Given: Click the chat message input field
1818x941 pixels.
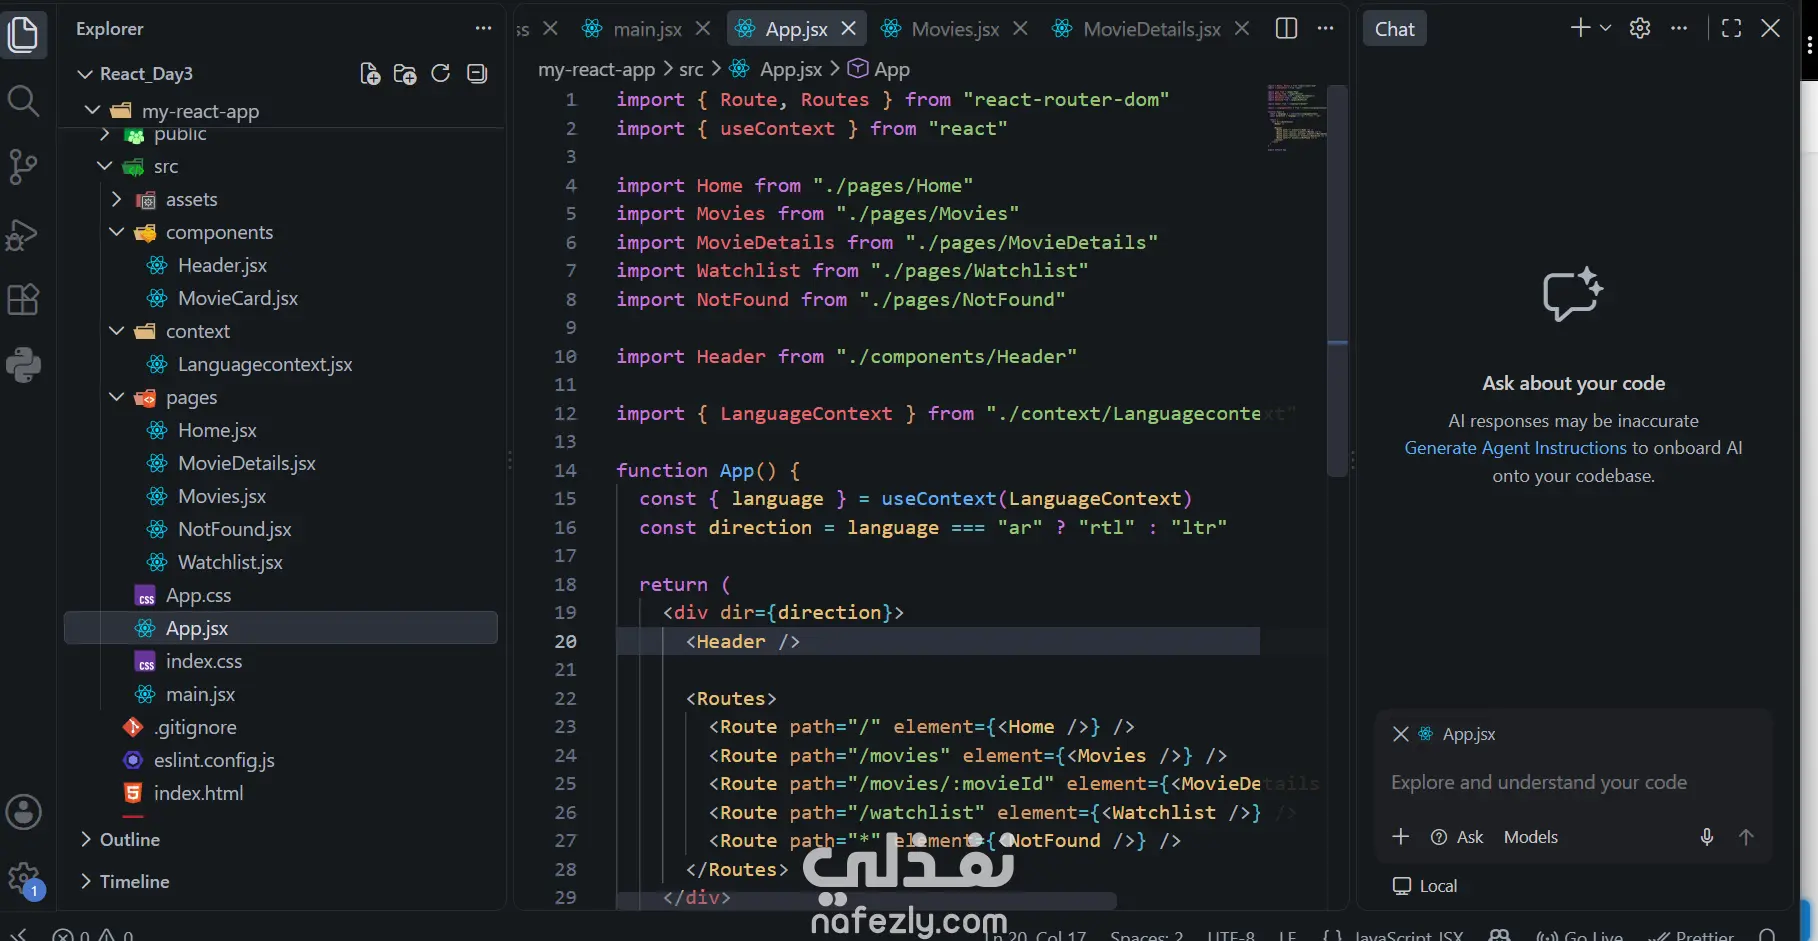Looking at the screenshot, I should 1573,782.
